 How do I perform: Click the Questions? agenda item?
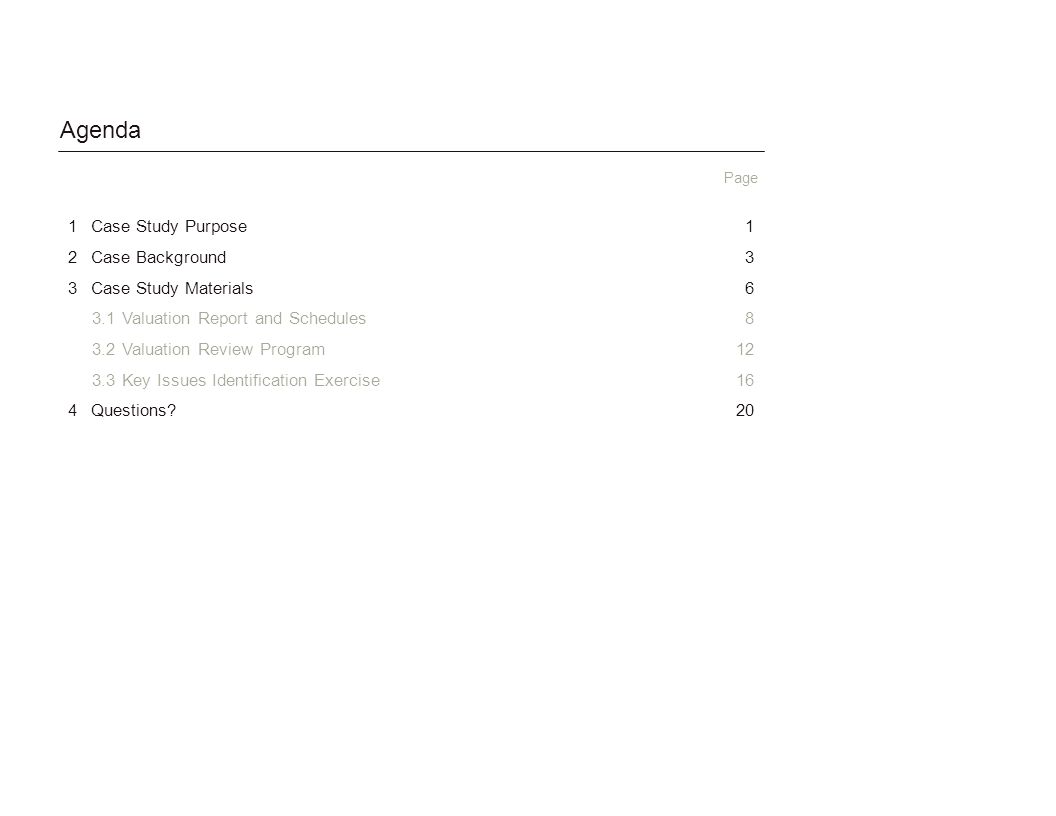tap(133, 411)
